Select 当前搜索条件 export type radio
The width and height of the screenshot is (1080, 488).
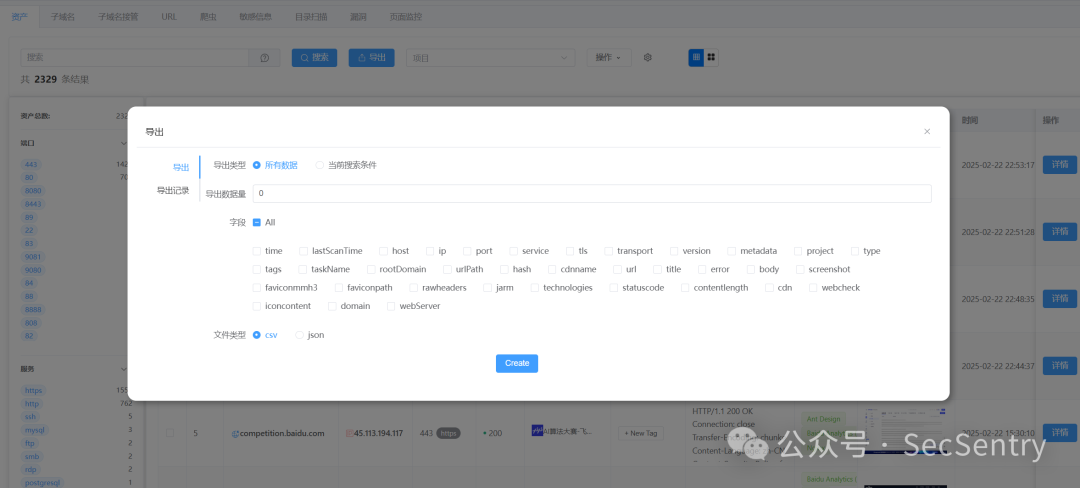[x=320, y=165]
